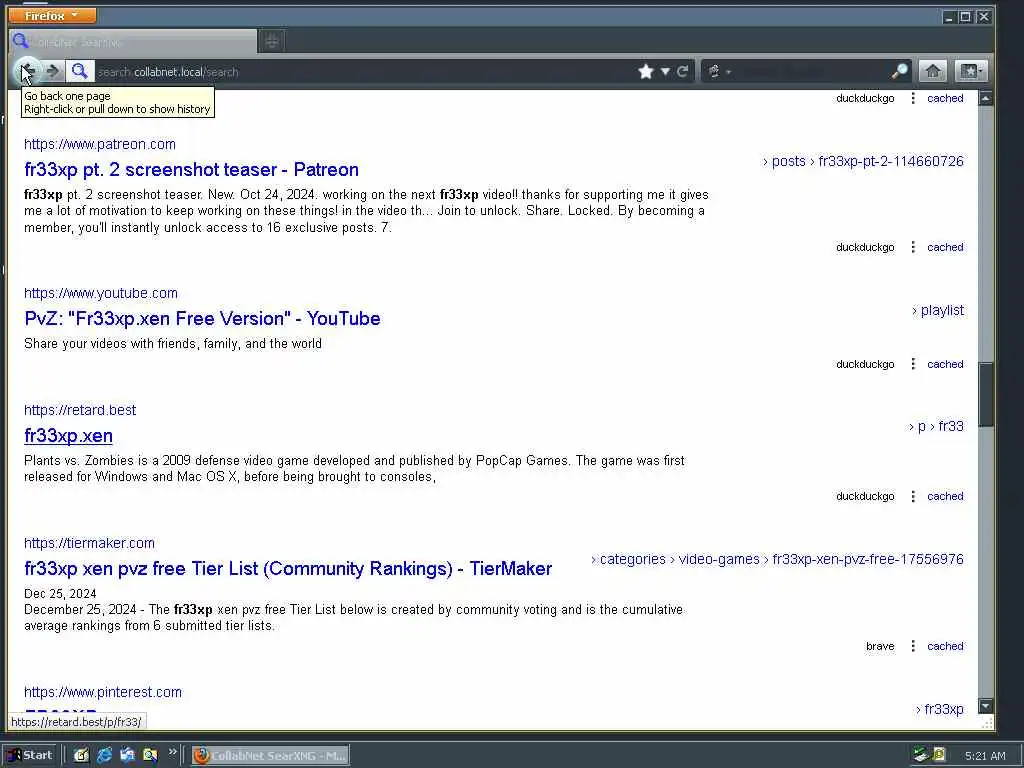Click the posts › fr33xp-pt-2-114660726 breadcrumb
Viewport: 1024px width, 768px height.
tap(863, 161)
